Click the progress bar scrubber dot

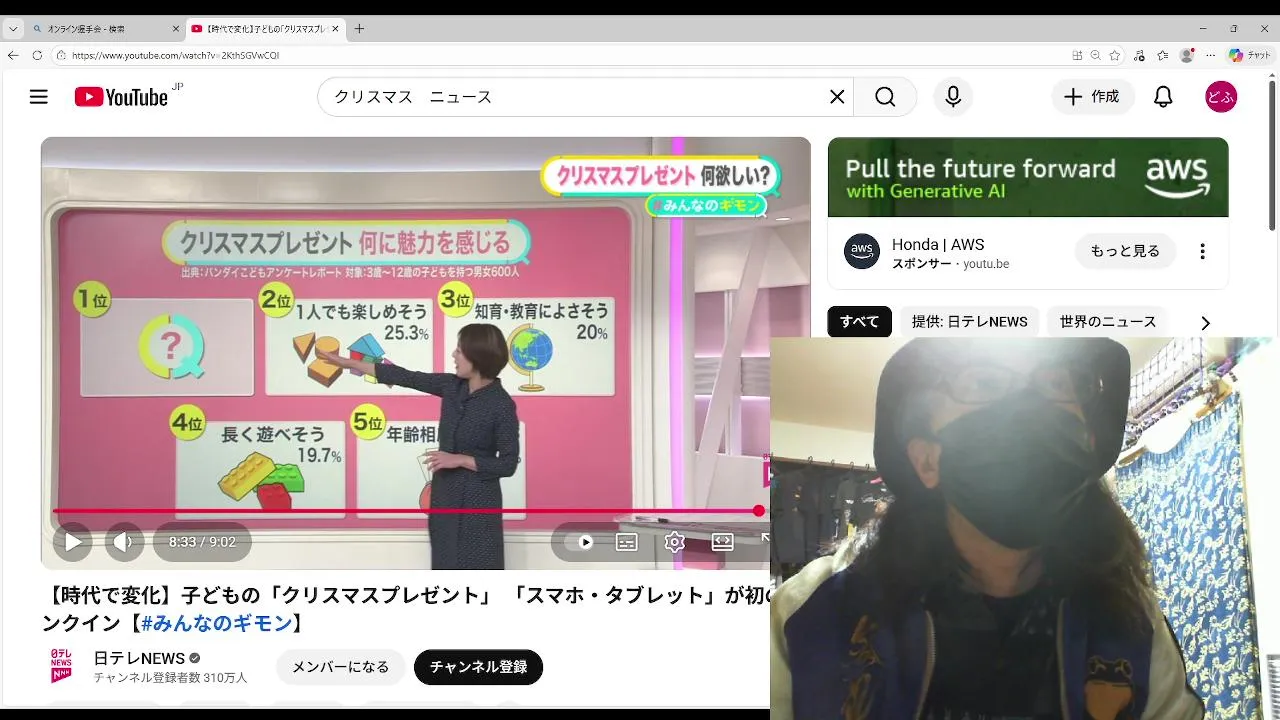[x=759, y=511]
